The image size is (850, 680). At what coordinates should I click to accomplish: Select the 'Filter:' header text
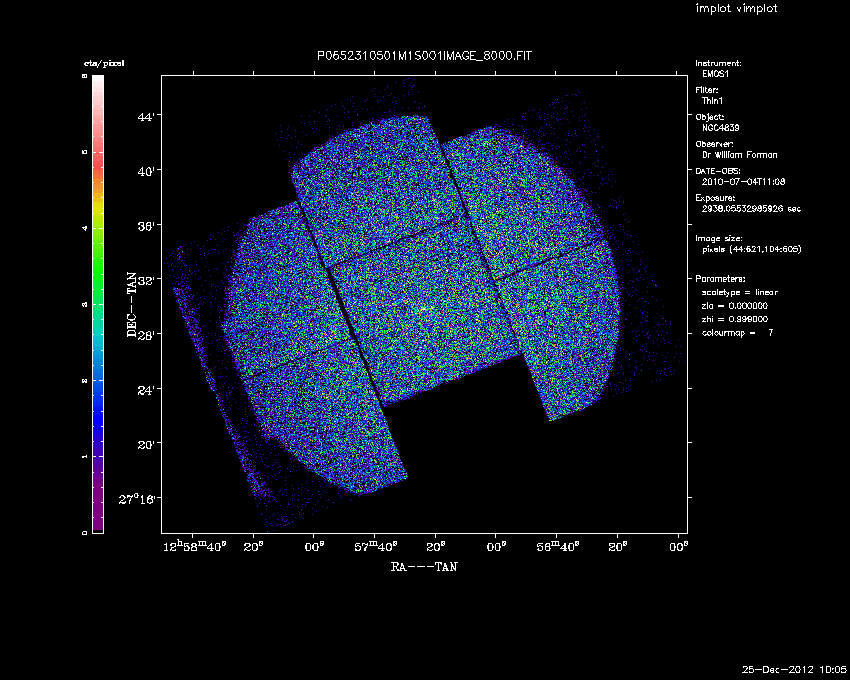(707, 90)
